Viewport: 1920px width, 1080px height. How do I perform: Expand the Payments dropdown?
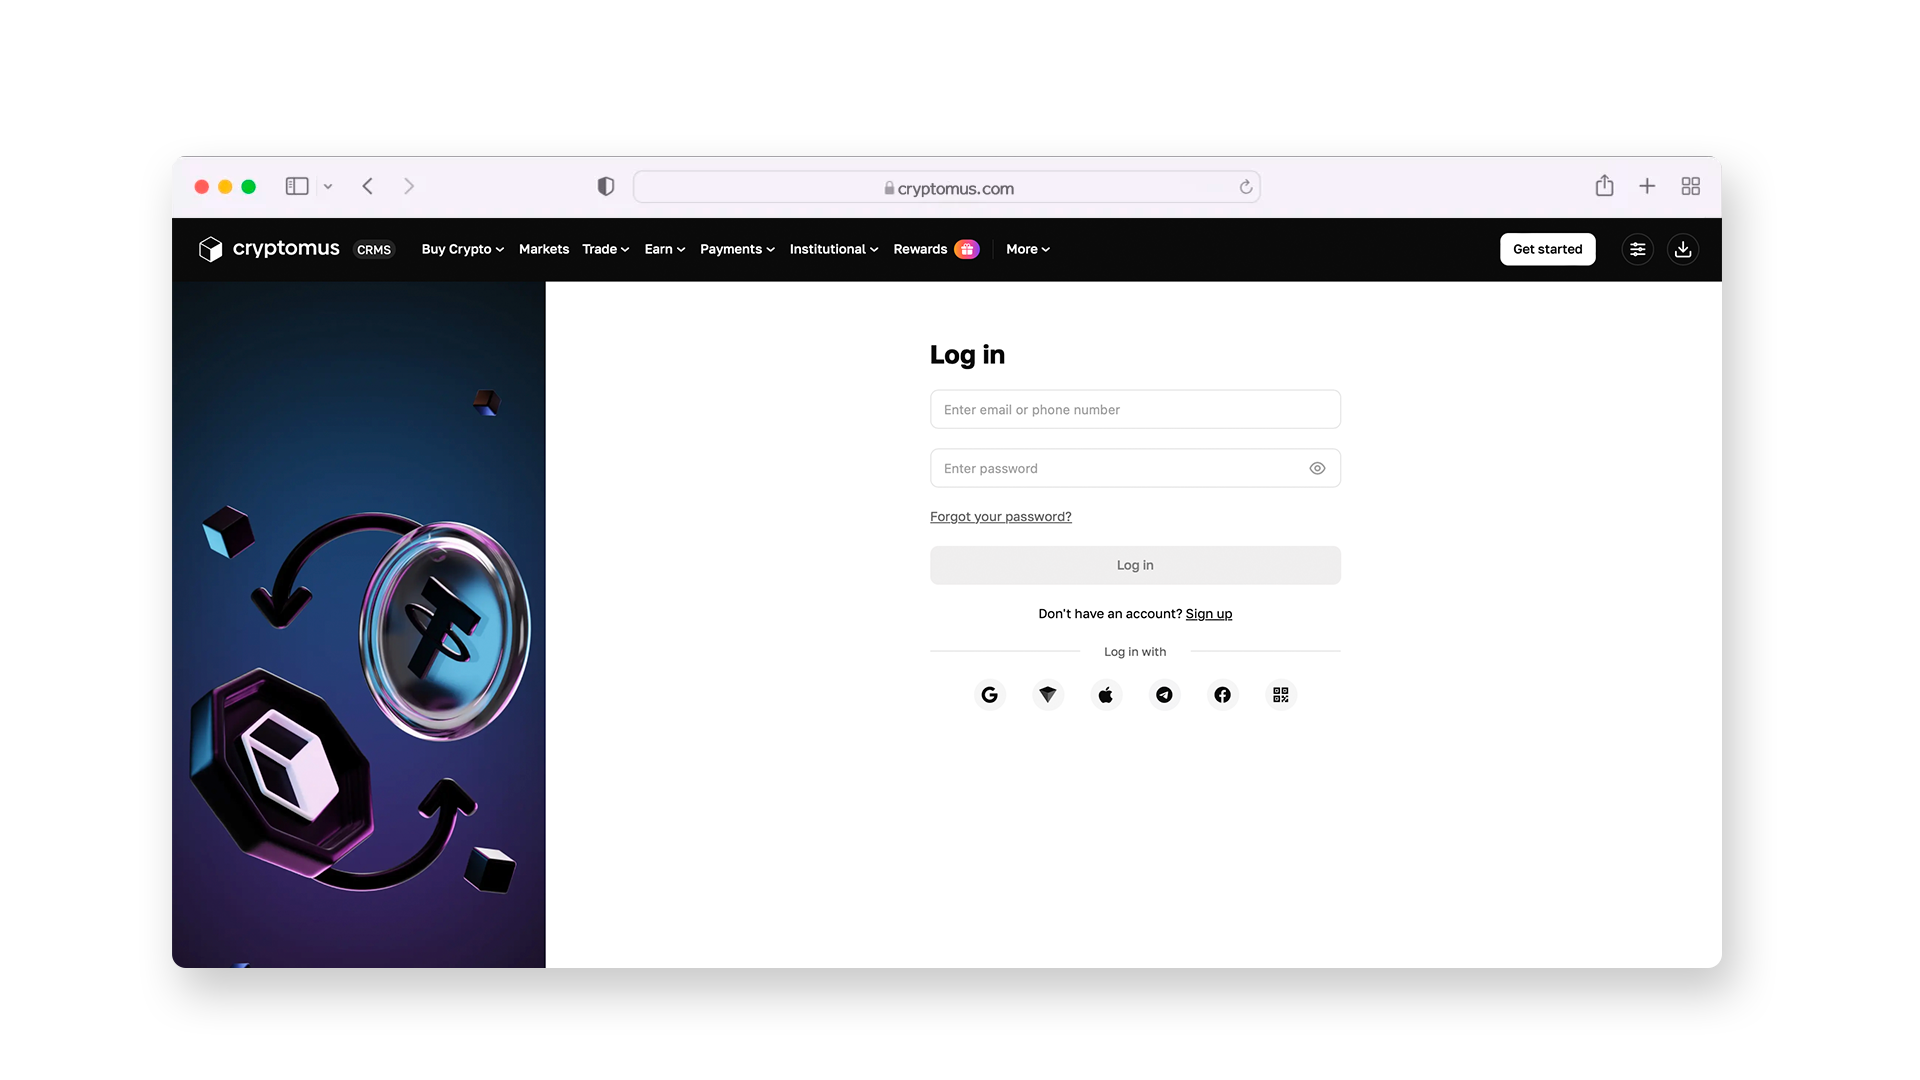click(737, 249)
